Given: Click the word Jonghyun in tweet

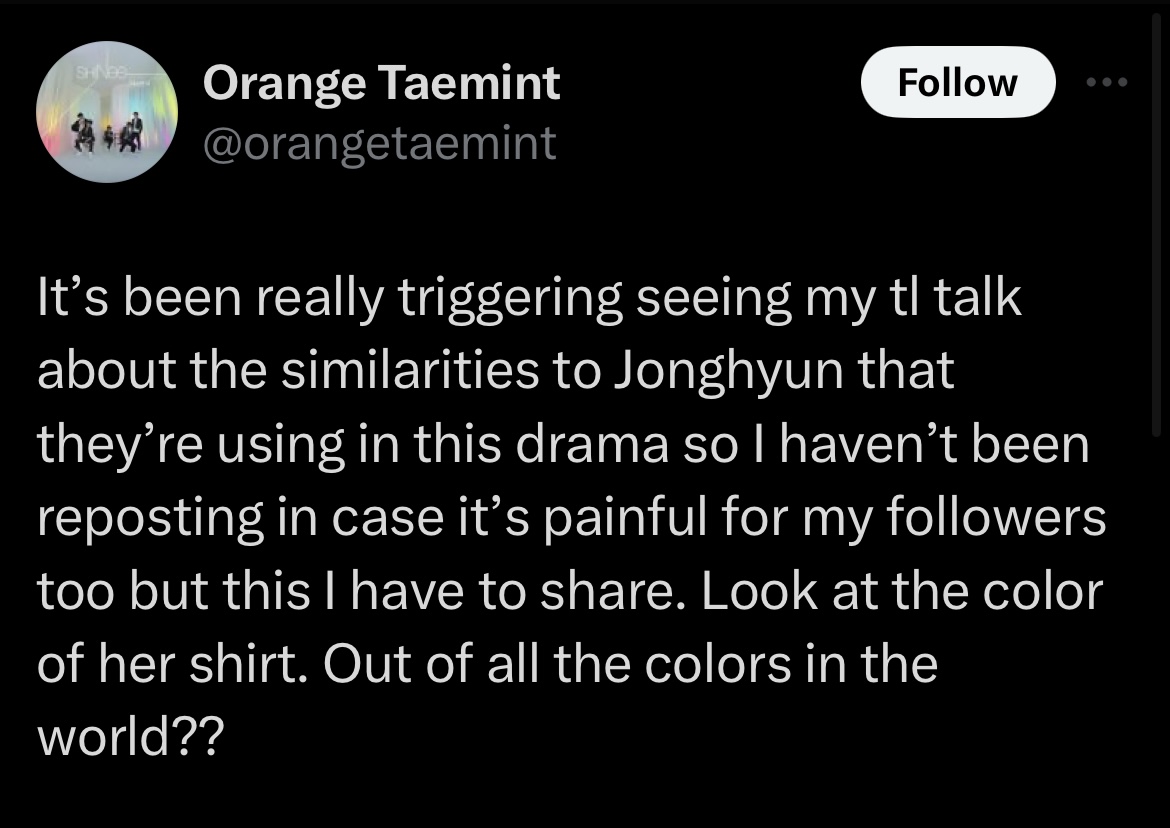Looking at the screenshot, I should pyautogui.click(x=729, y=371).
